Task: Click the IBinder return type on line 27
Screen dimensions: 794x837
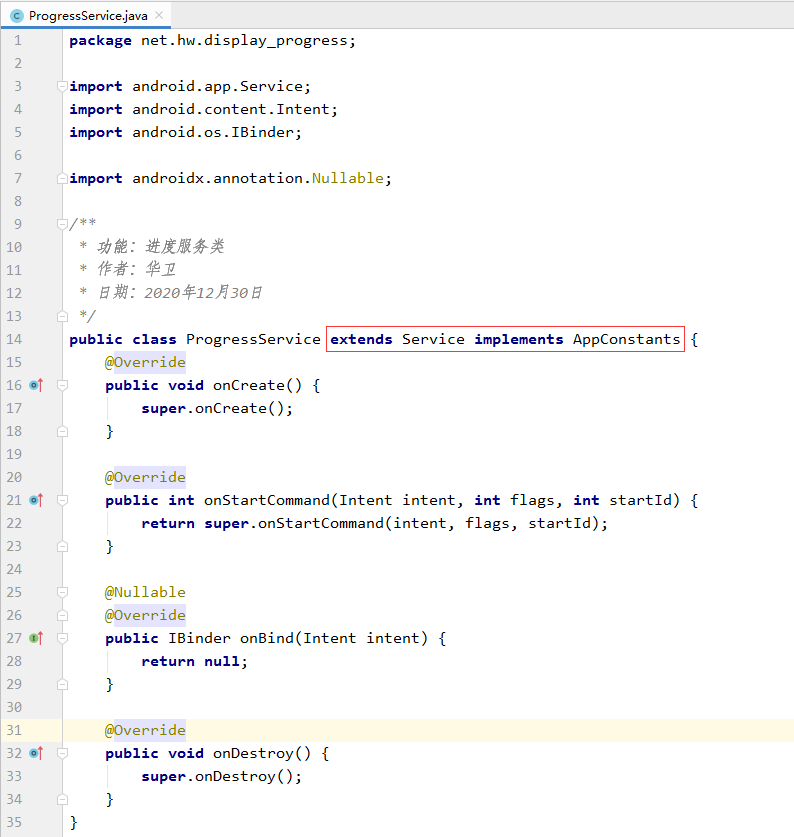Action: point(199,638)
